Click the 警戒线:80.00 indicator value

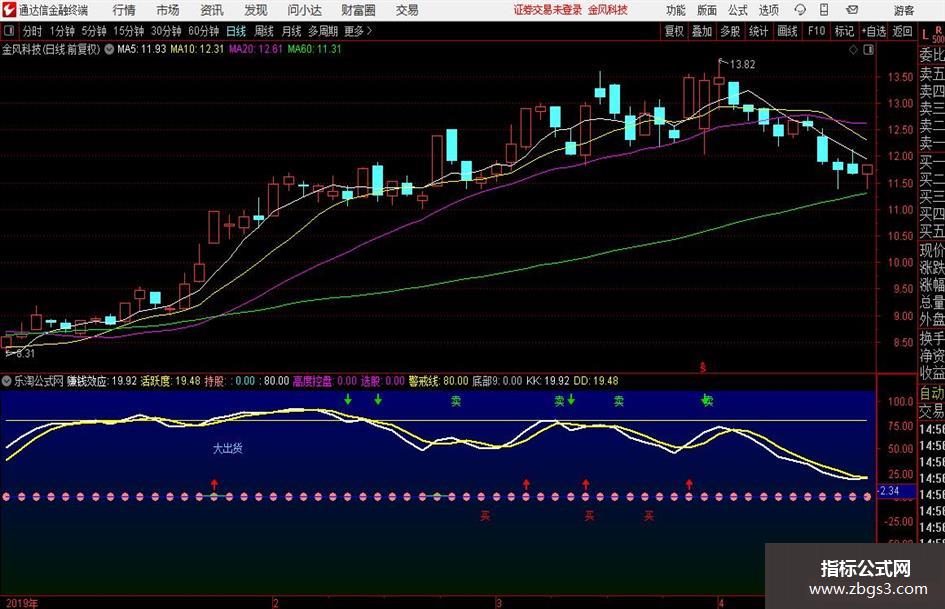pos(438,381)
